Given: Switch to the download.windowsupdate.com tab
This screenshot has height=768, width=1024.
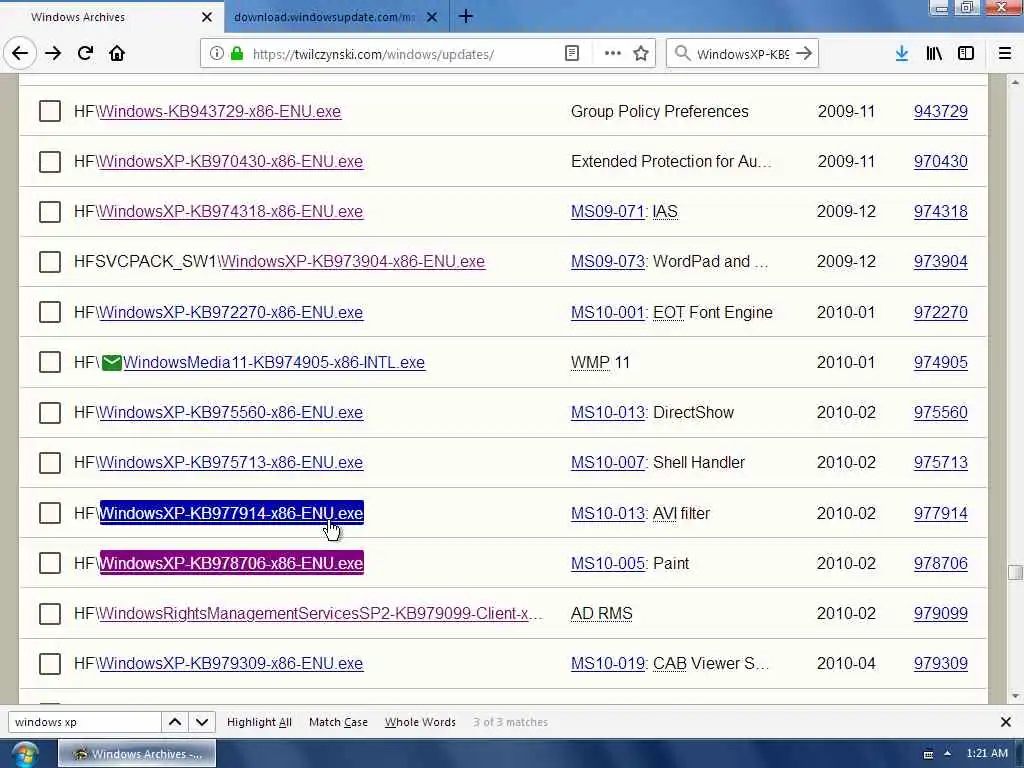Looking at the screenshot, I should click(336, 17).
